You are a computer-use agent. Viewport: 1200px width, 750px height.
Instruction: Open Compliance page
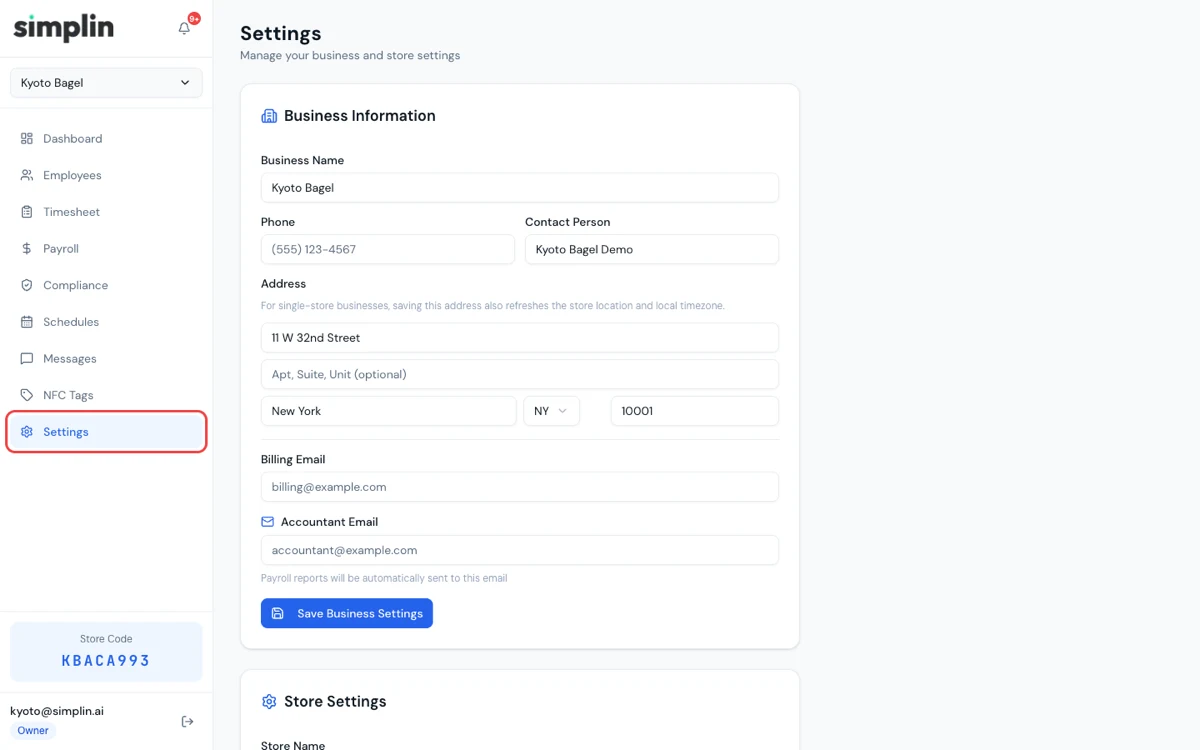(106, 285)
